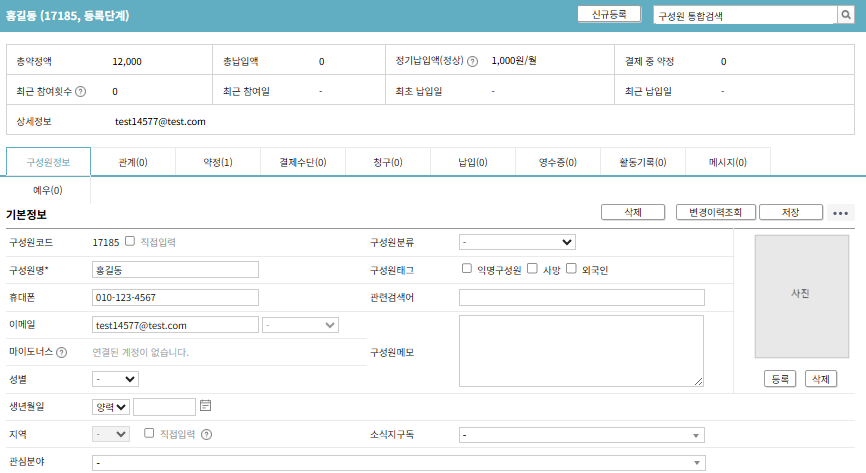866x473 pixels.
Task: Click the 생년월일 date input field
Action: 165,407
